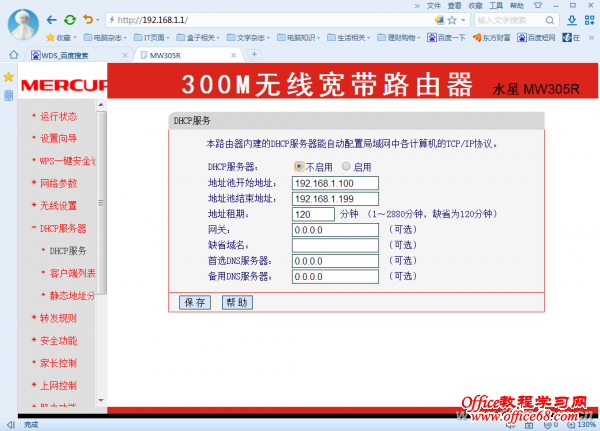
Task: Click the sidebar mobile phone icon
Action: pyautogui.click(x=8, y=95)
